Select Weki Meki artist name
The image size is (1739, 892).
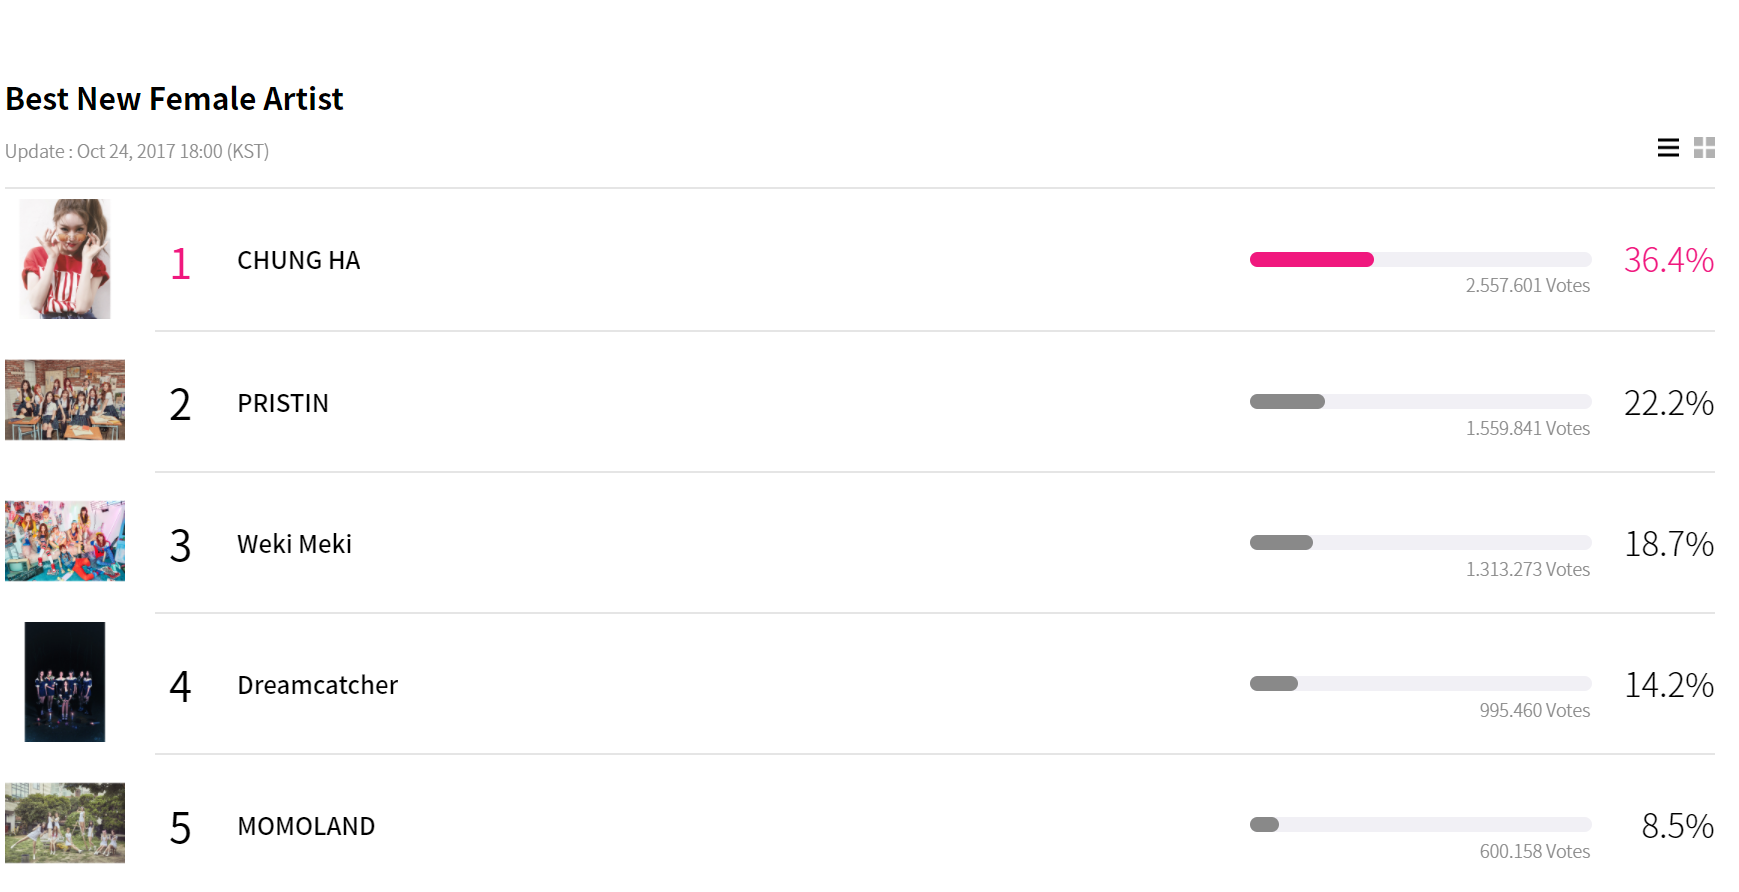tap(294, 545)
